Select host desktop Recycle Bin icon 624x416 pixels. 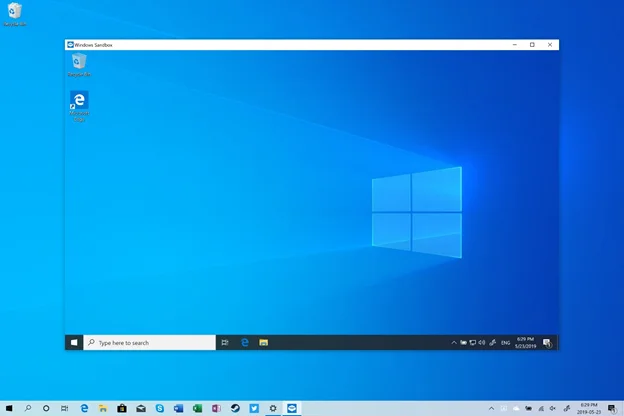pos(15,14)
